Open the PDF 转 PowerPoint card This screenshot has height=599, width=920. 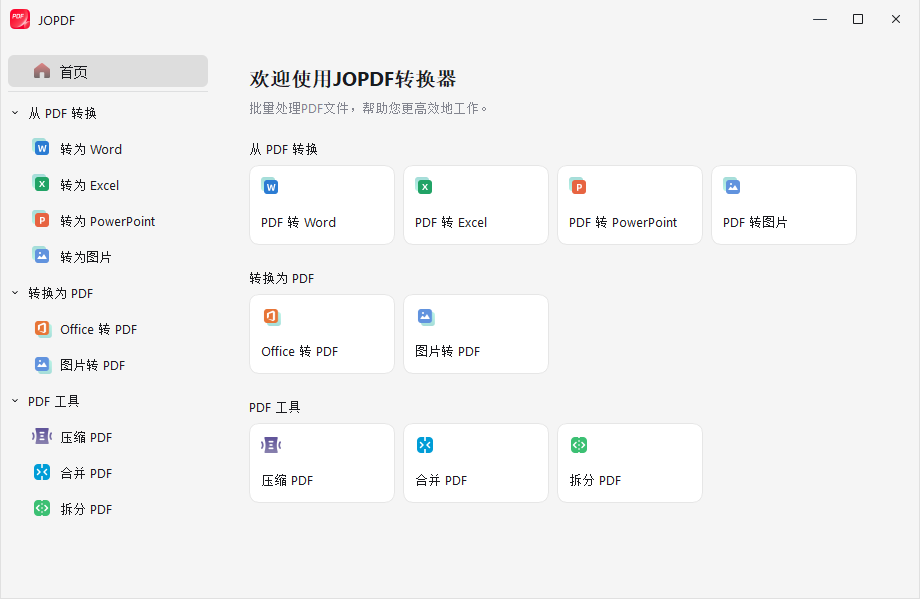(x=629, y=205)
